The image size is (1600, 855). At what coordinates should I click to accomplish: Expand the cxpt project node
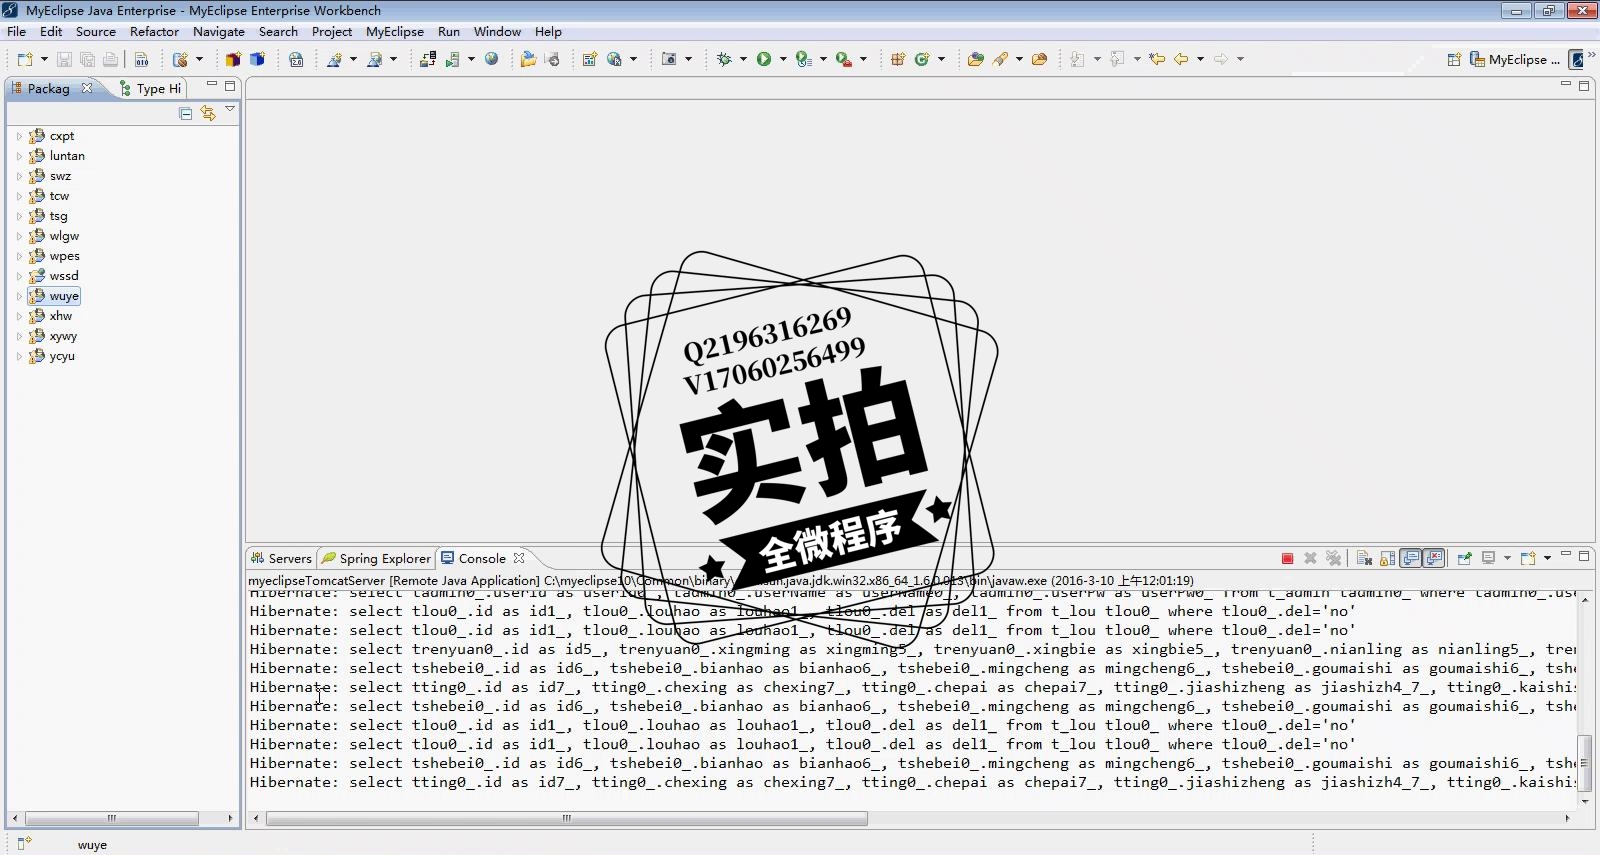19,136
